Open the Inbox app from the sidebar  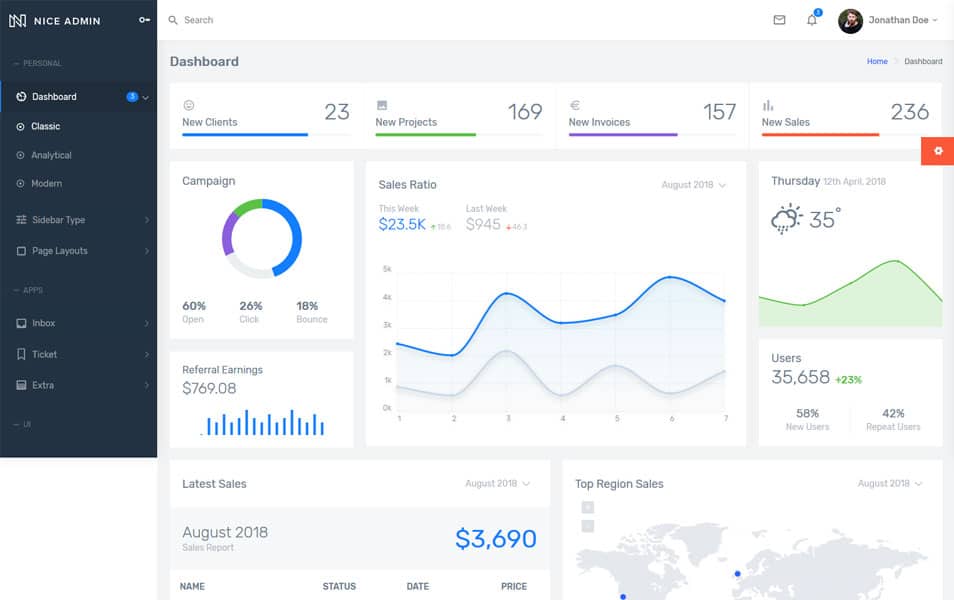22,323
